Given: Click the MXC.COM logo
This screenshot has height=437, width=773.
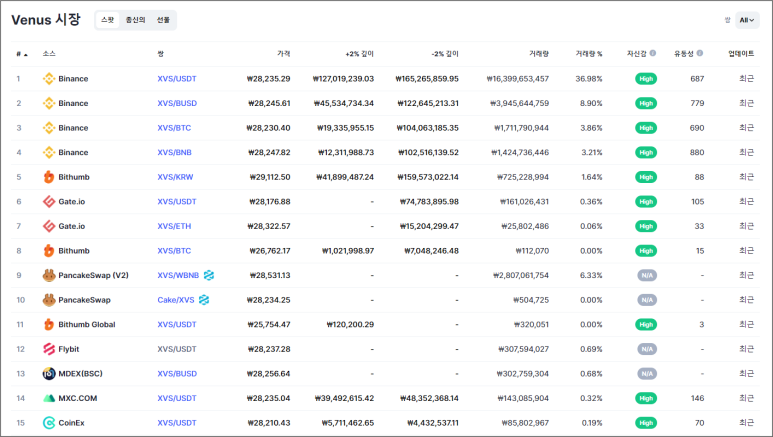Looking at the screenshot, I should pos(49,398).
